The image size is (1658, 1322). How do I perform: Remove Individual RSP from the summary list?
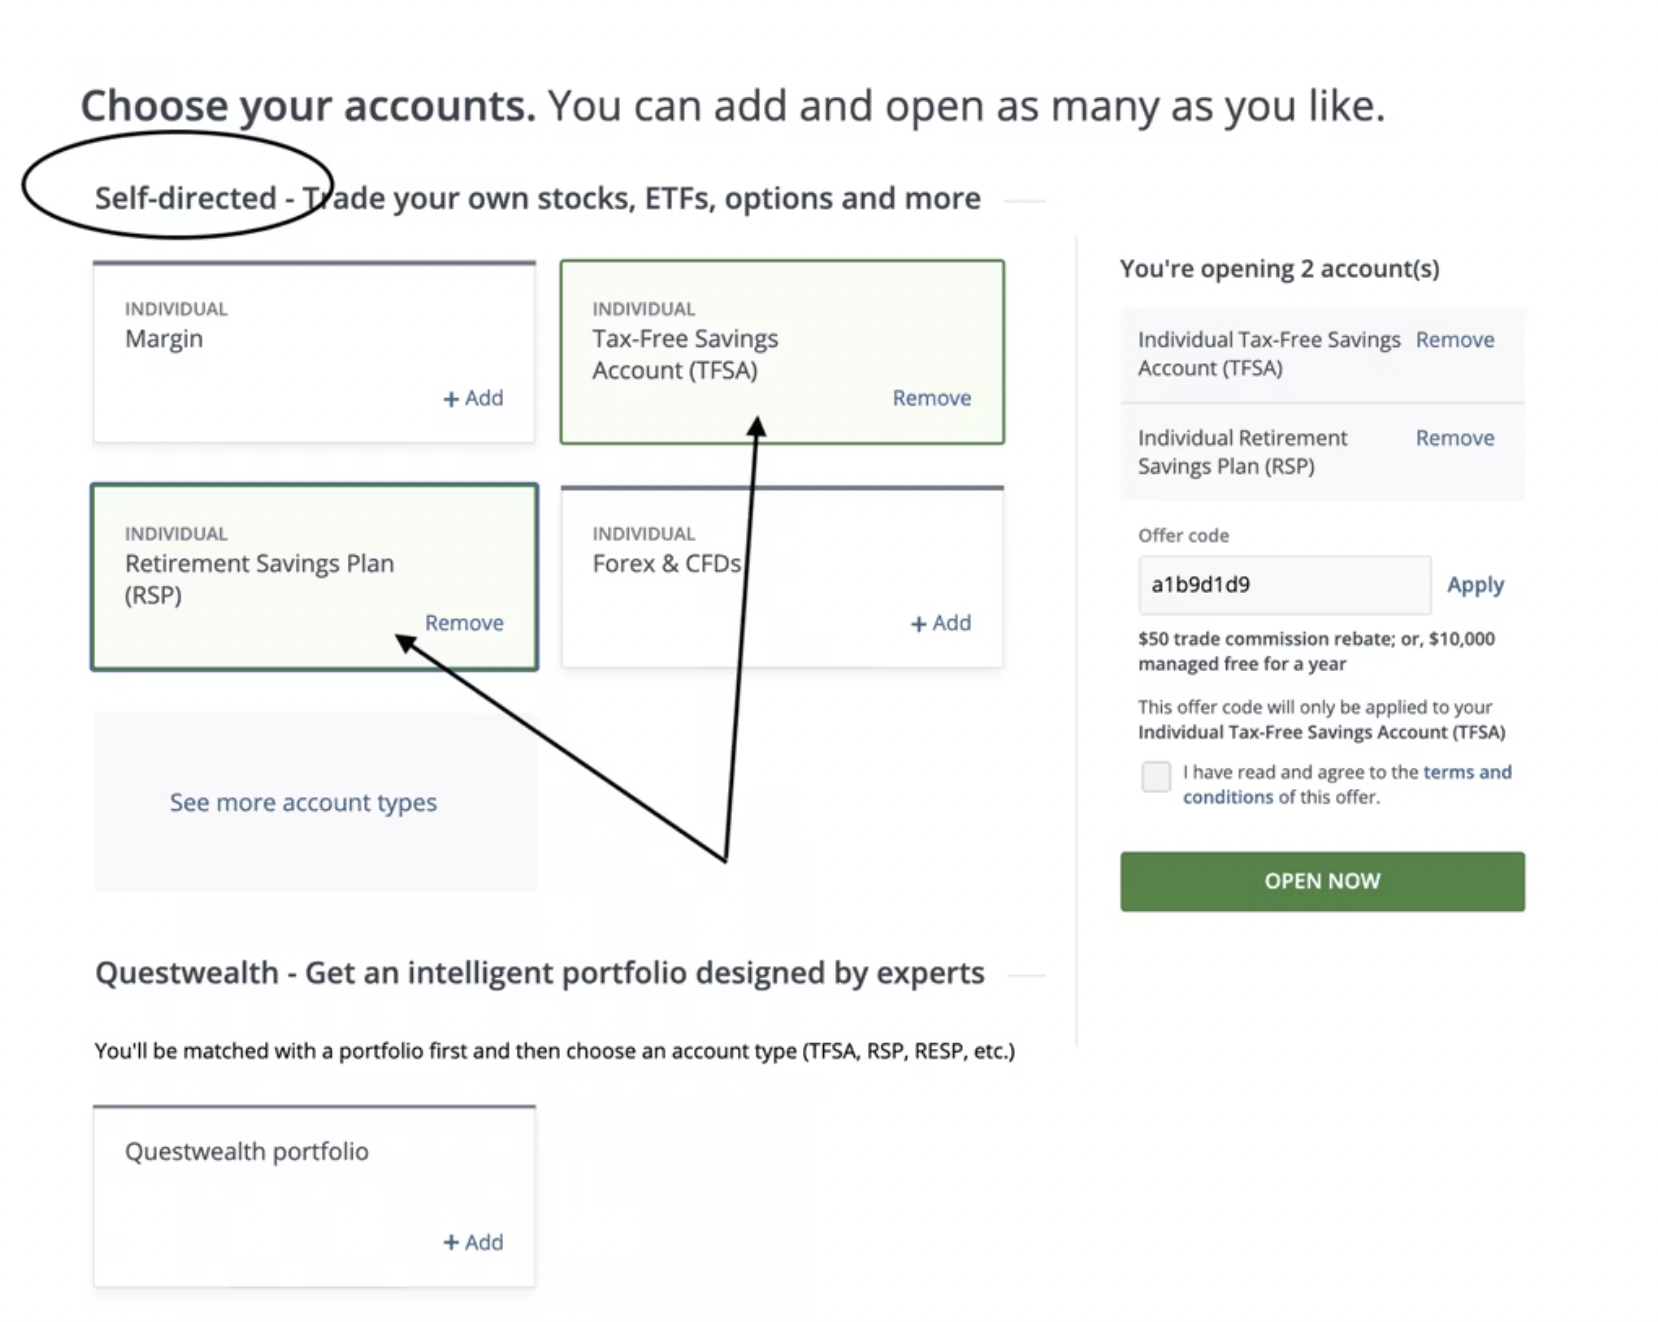1455,438
